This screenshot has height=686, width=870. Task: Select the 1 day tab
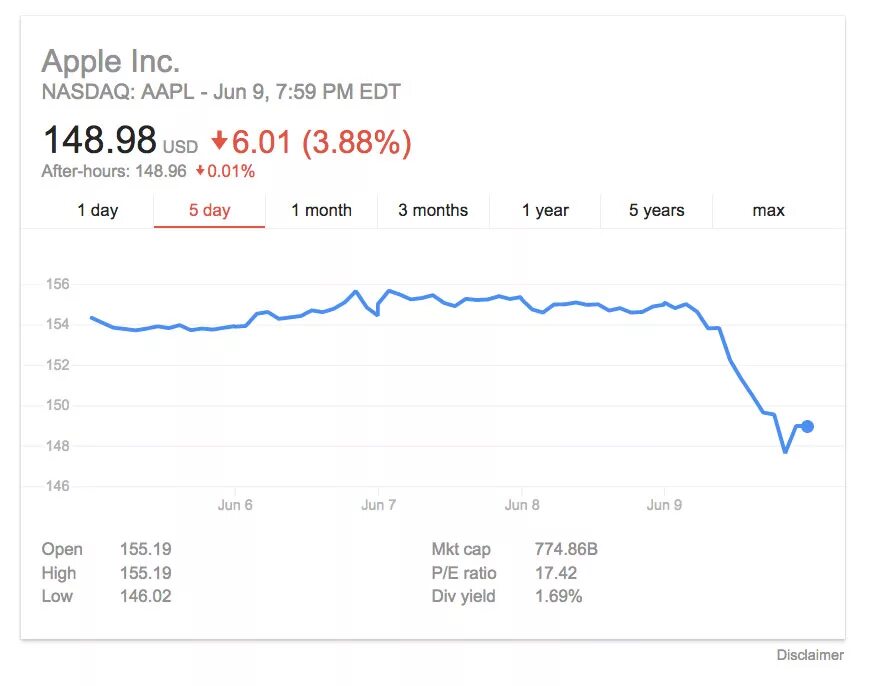(97, 210)
